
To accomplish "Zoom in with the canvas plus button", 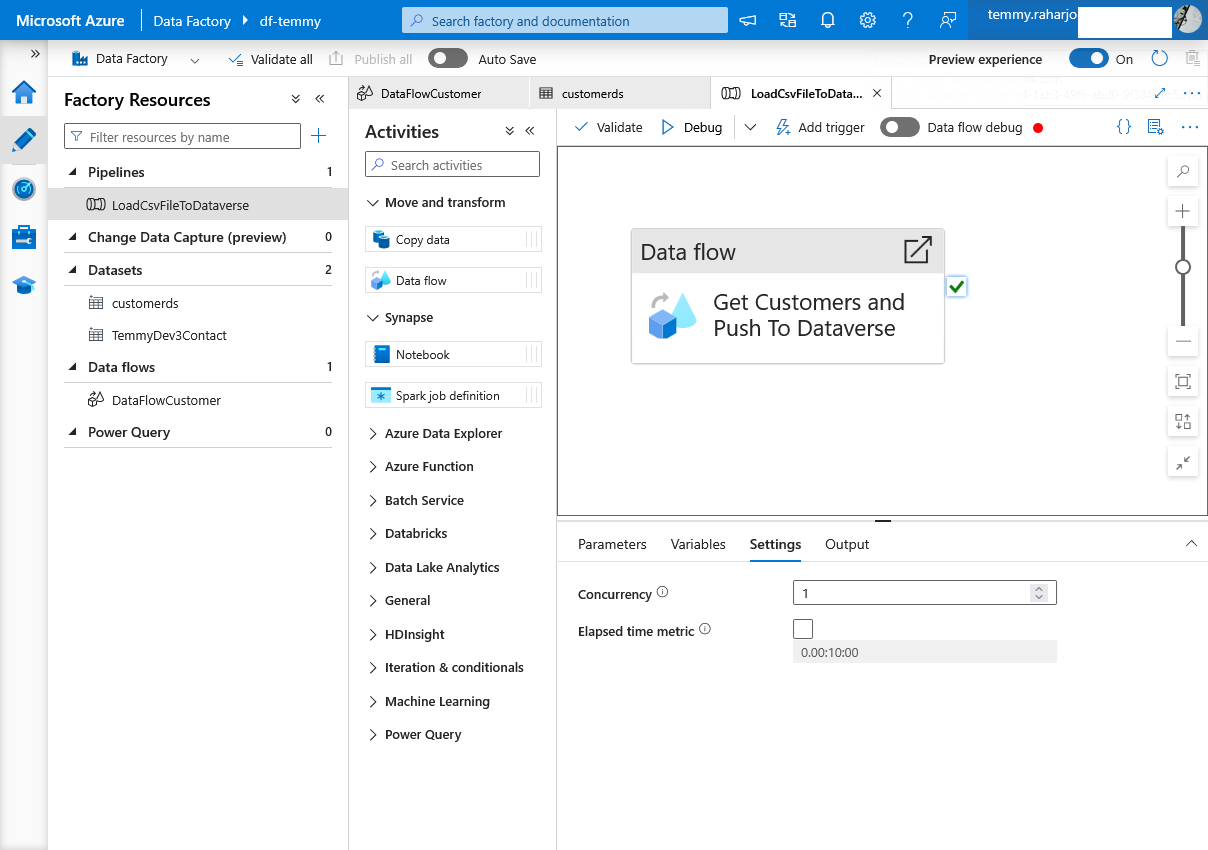I will 1183,211.
